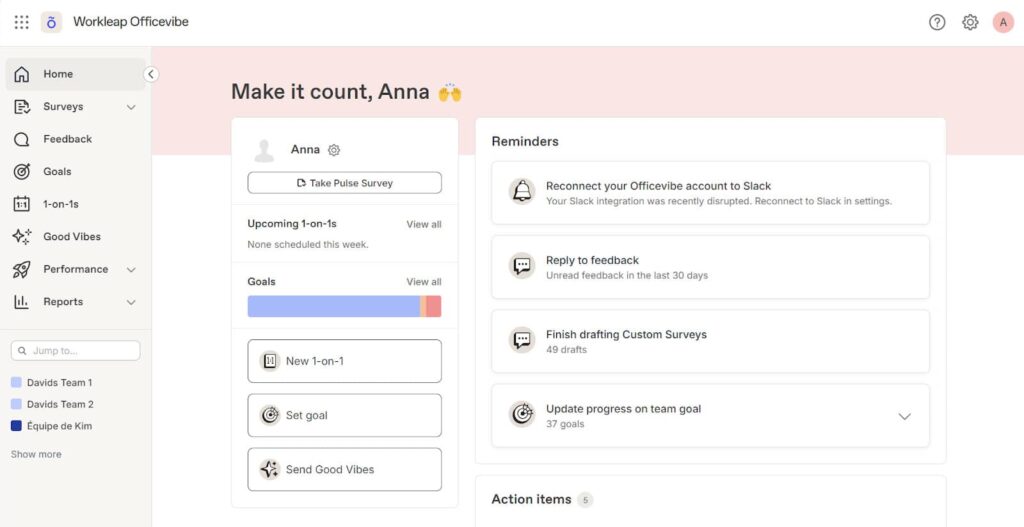Open settings gear in top bar

(970, 22)
